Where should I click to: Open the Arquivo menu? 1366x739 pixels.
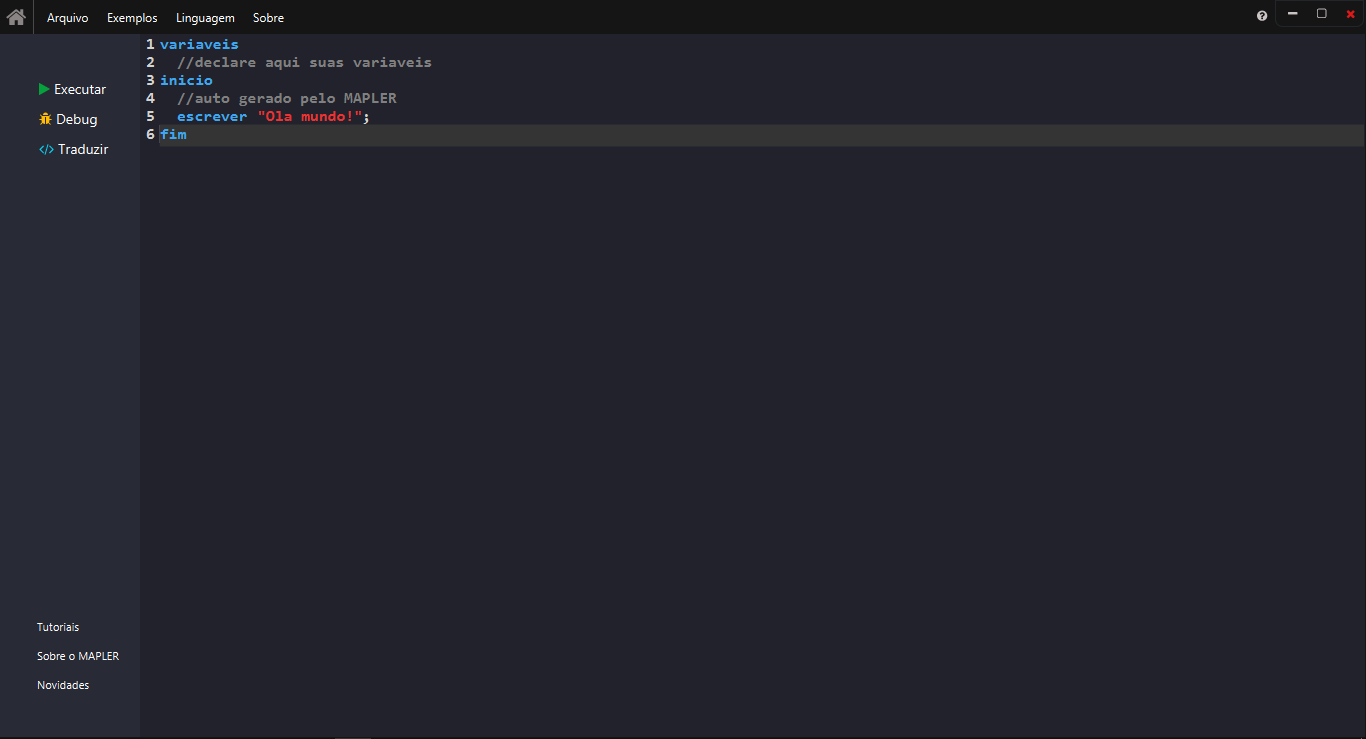(x=67, y=18)
